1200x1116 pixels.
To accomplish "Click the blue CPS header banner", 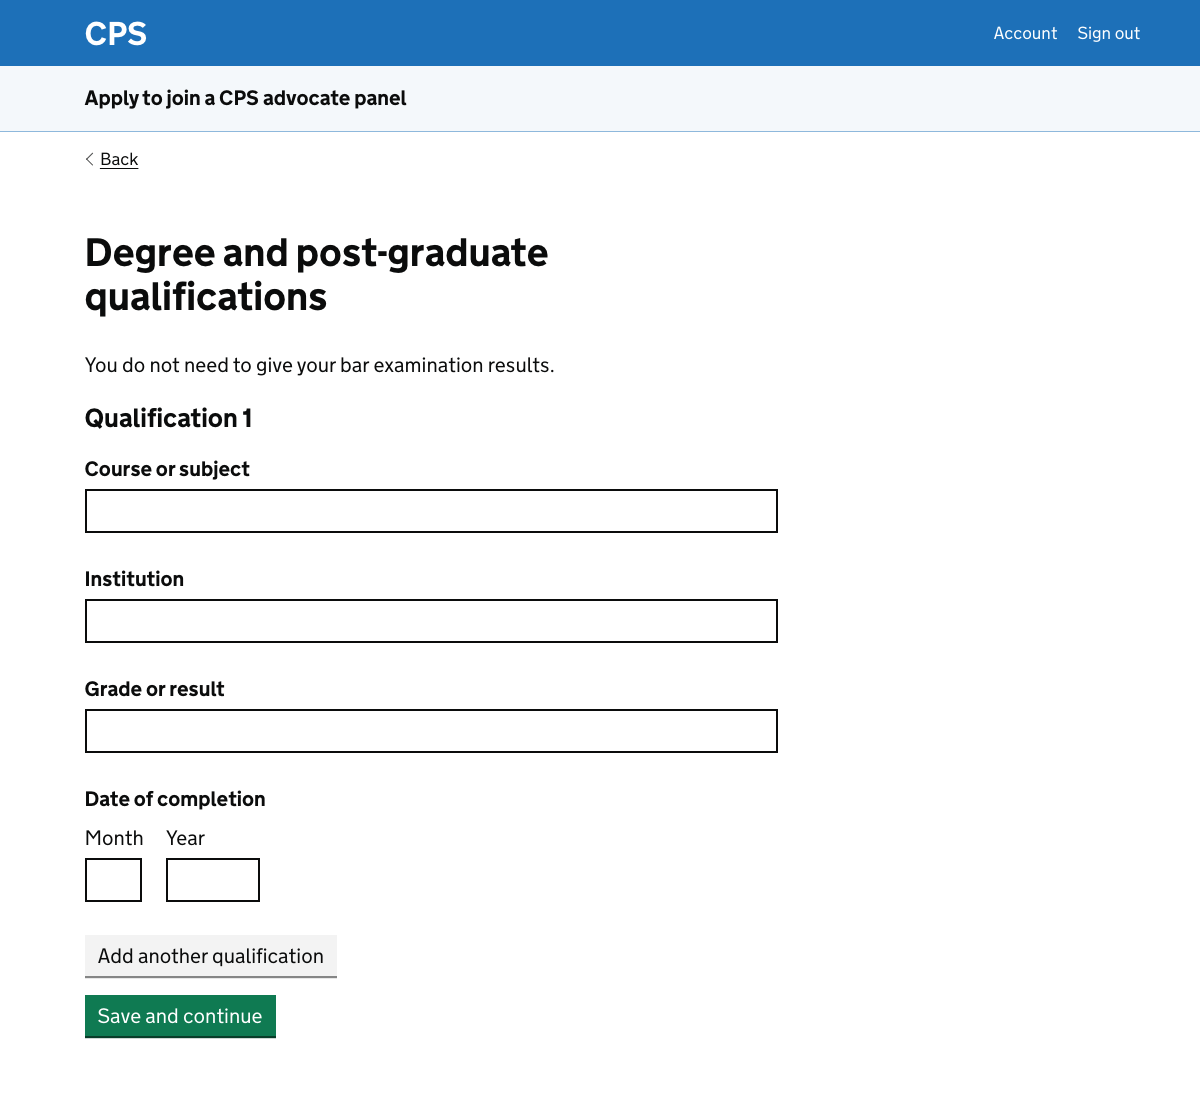I will 600,33.
